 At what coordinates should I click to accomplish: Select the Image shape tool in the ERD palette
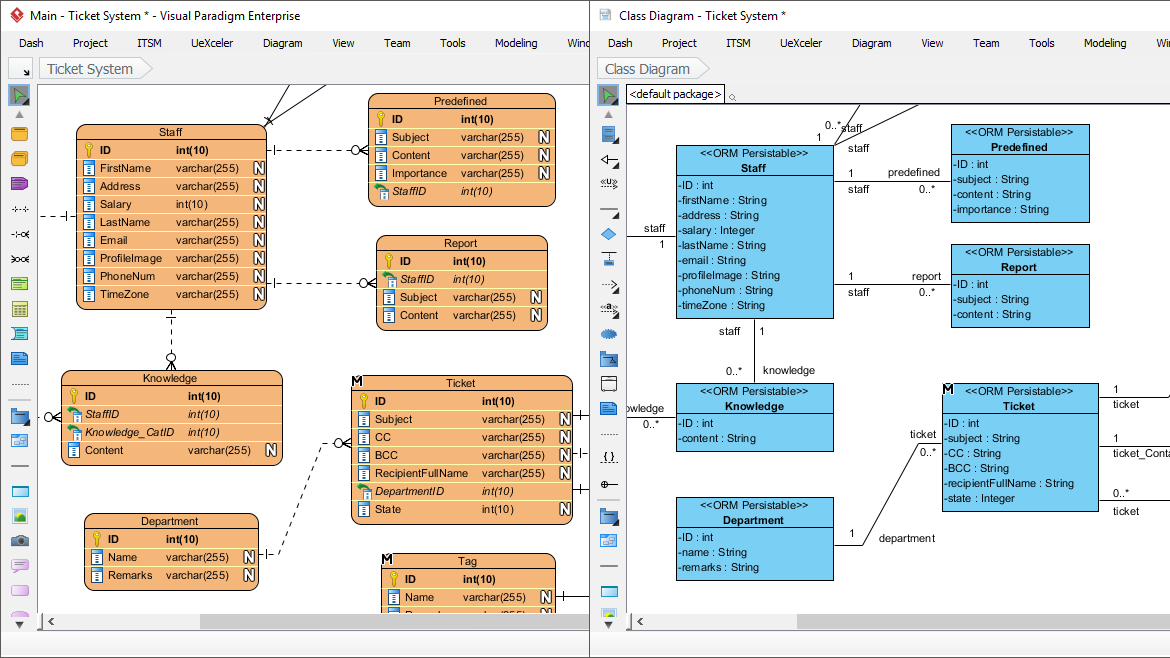pos(18,516)
